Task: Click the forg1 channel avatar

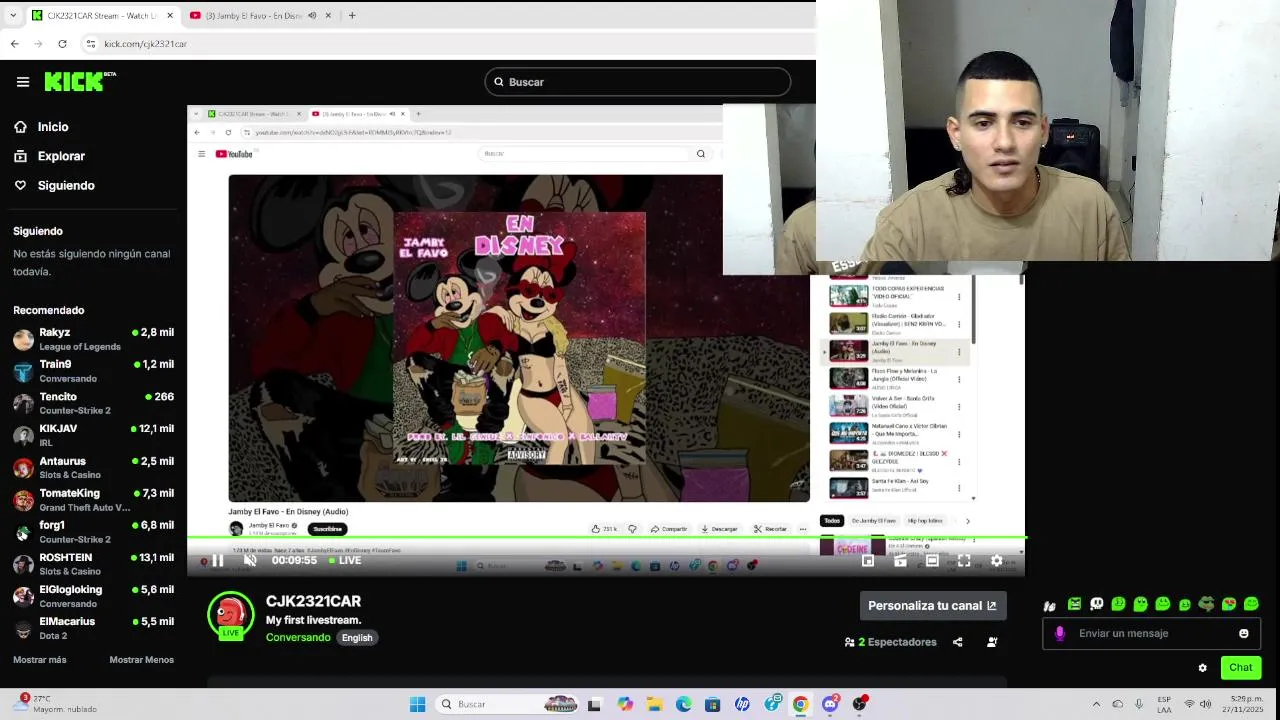Action: click(x=23, y=532)
